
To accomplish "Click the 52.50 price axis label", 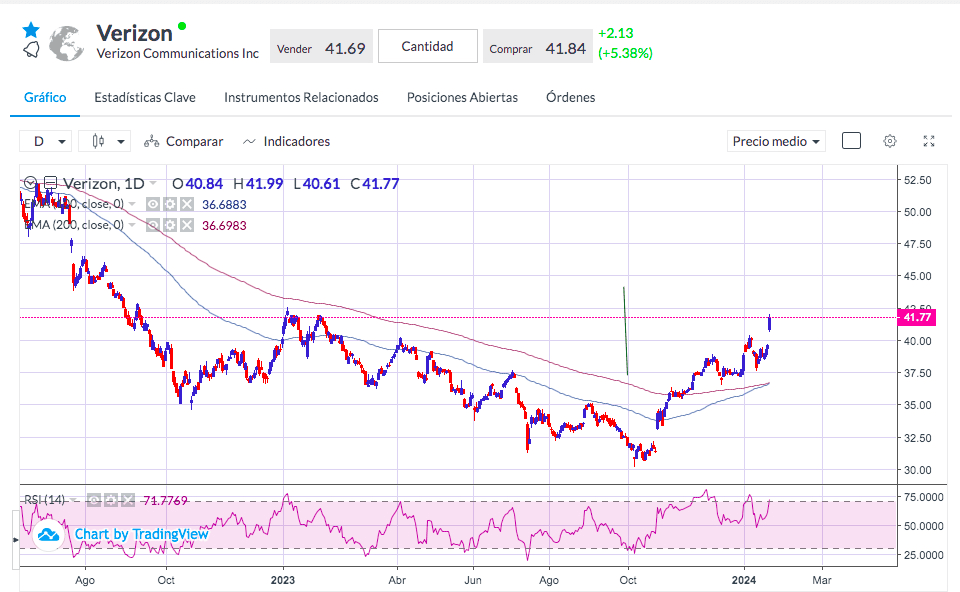I will pyautogui.click(x=918, y=180).
